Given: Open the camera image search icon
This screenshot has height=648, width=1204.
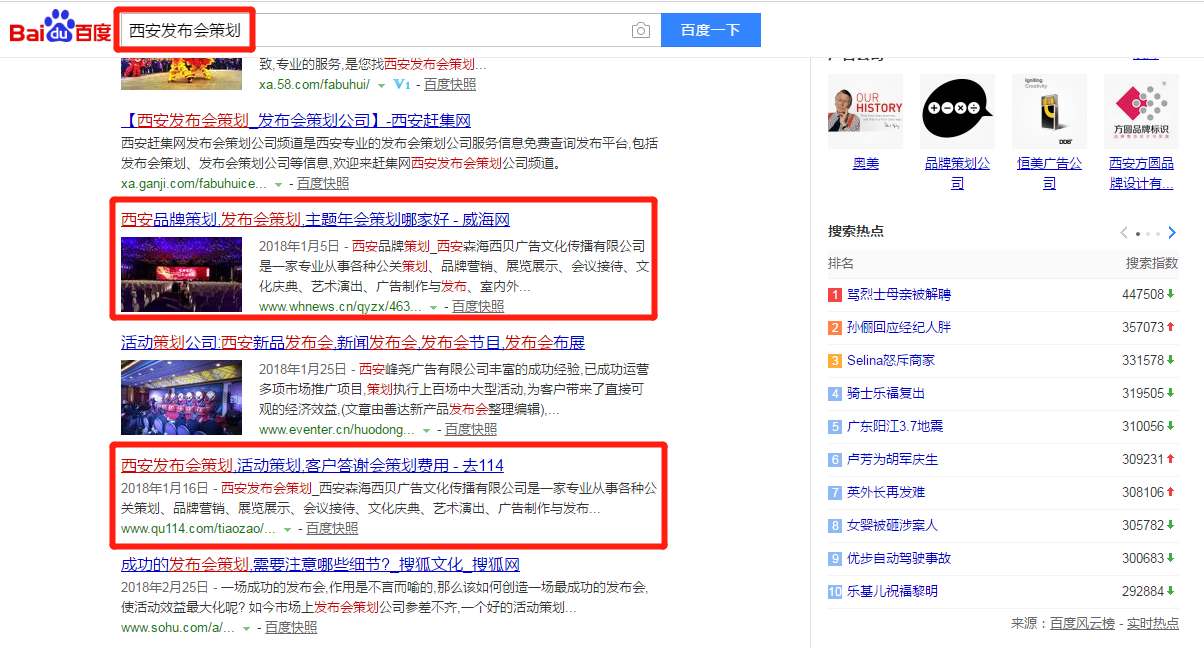Looking at the screenshot, I should pyautogui.click(x=641, y=31).
